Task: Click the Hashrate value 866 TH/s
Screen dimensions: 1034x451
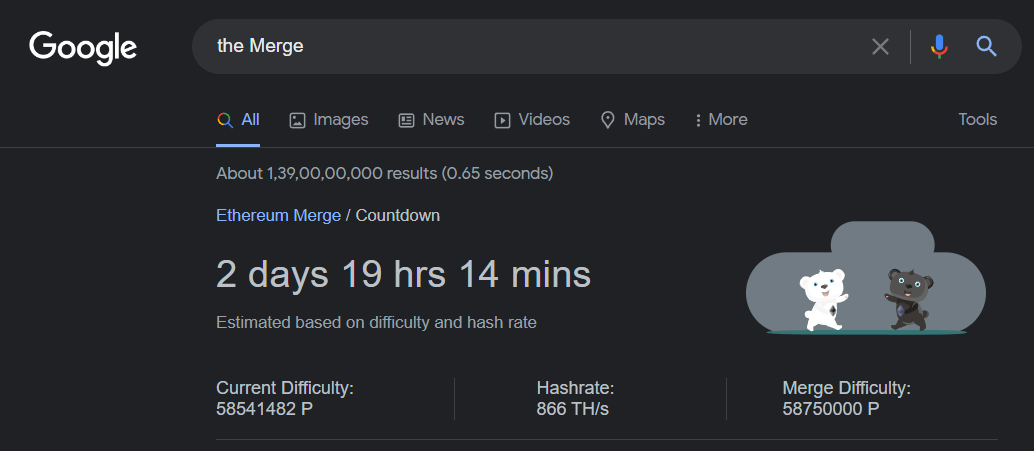Action: click(x=572, y=409)
